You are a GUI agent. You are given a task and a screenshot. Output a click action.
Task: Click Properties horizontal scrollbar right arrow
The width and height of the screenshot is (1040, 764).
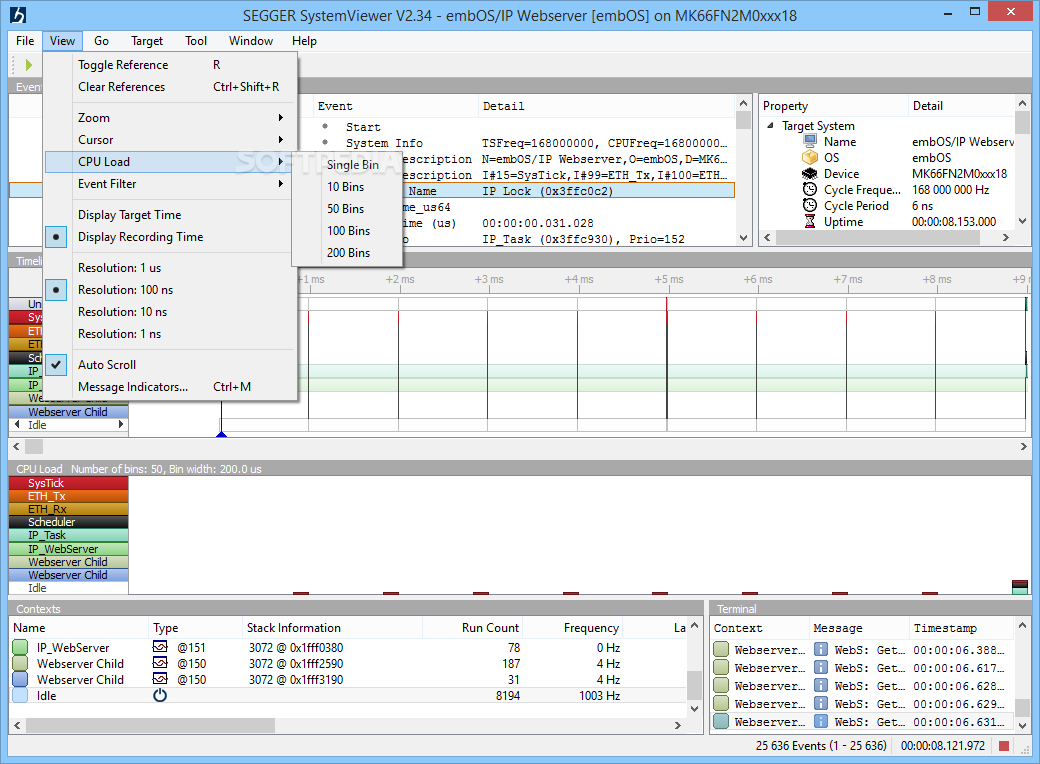[1006, 237]
